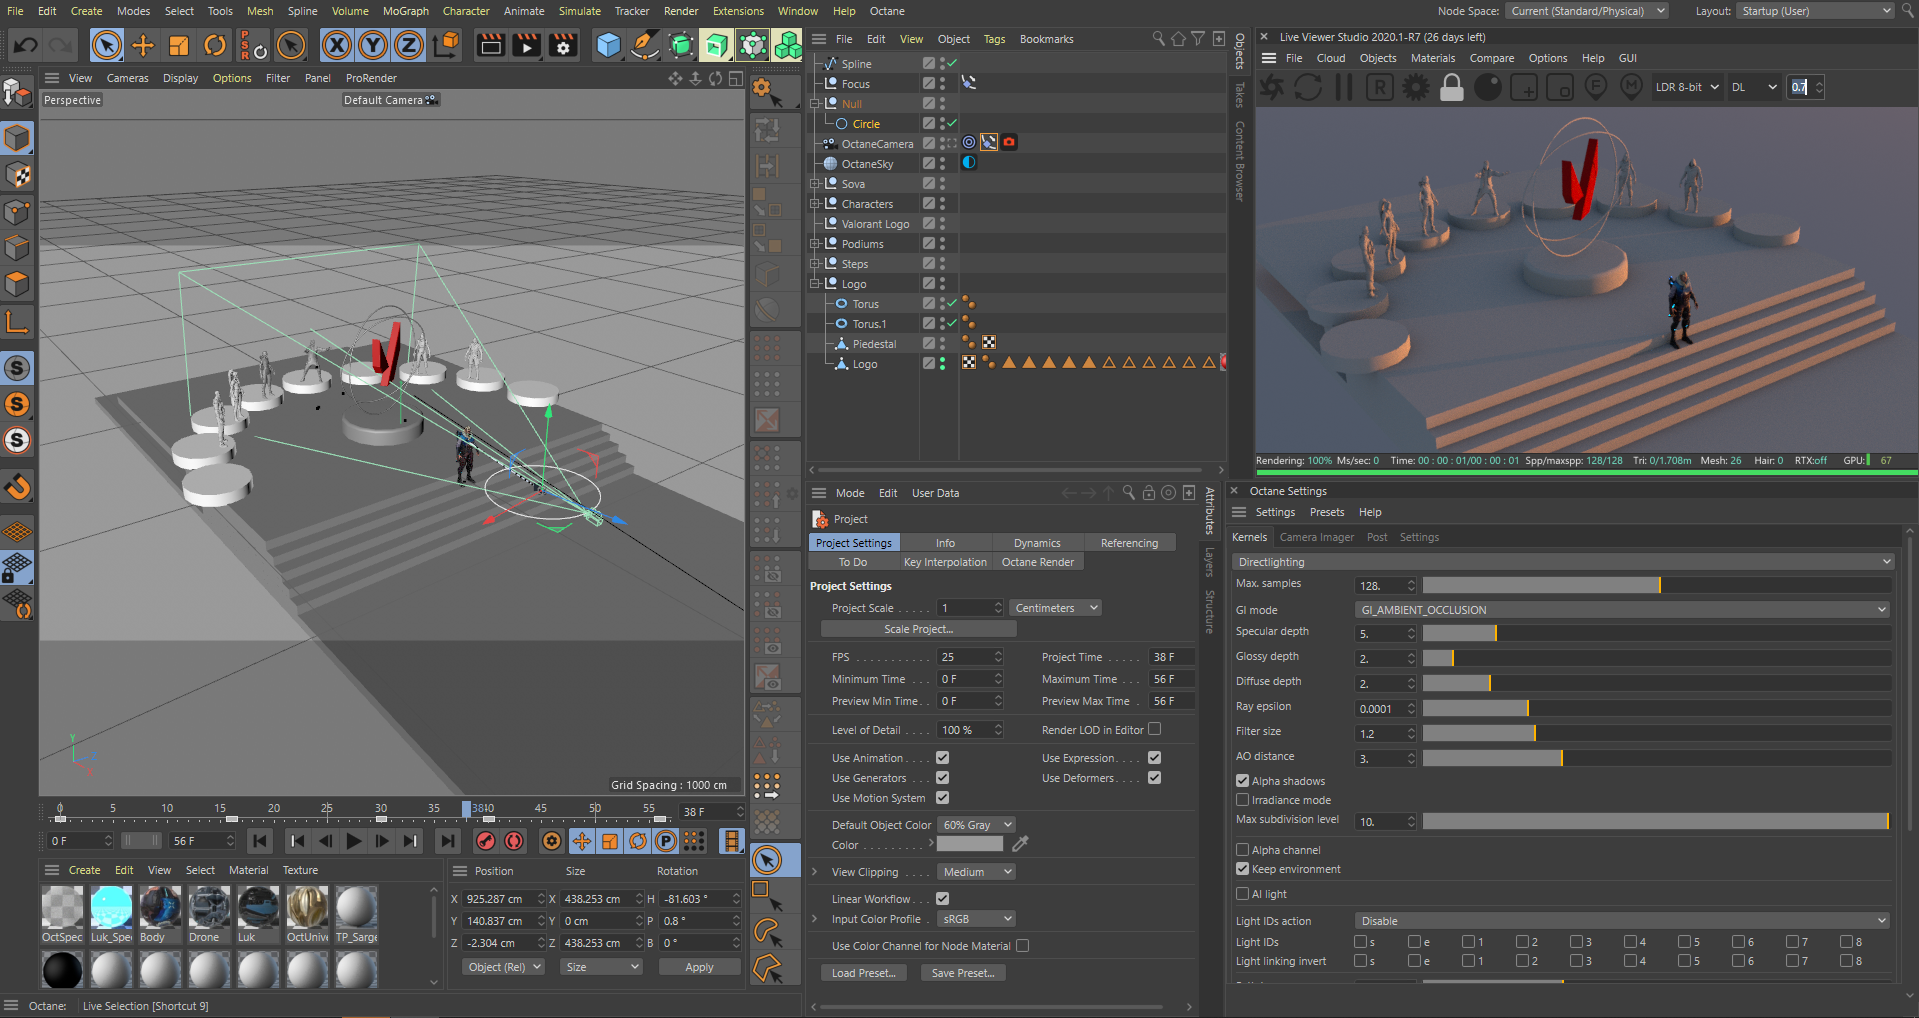Click Octane render settings gear icon
The image size is (1919, 1018).
[x=1416, y=88]
